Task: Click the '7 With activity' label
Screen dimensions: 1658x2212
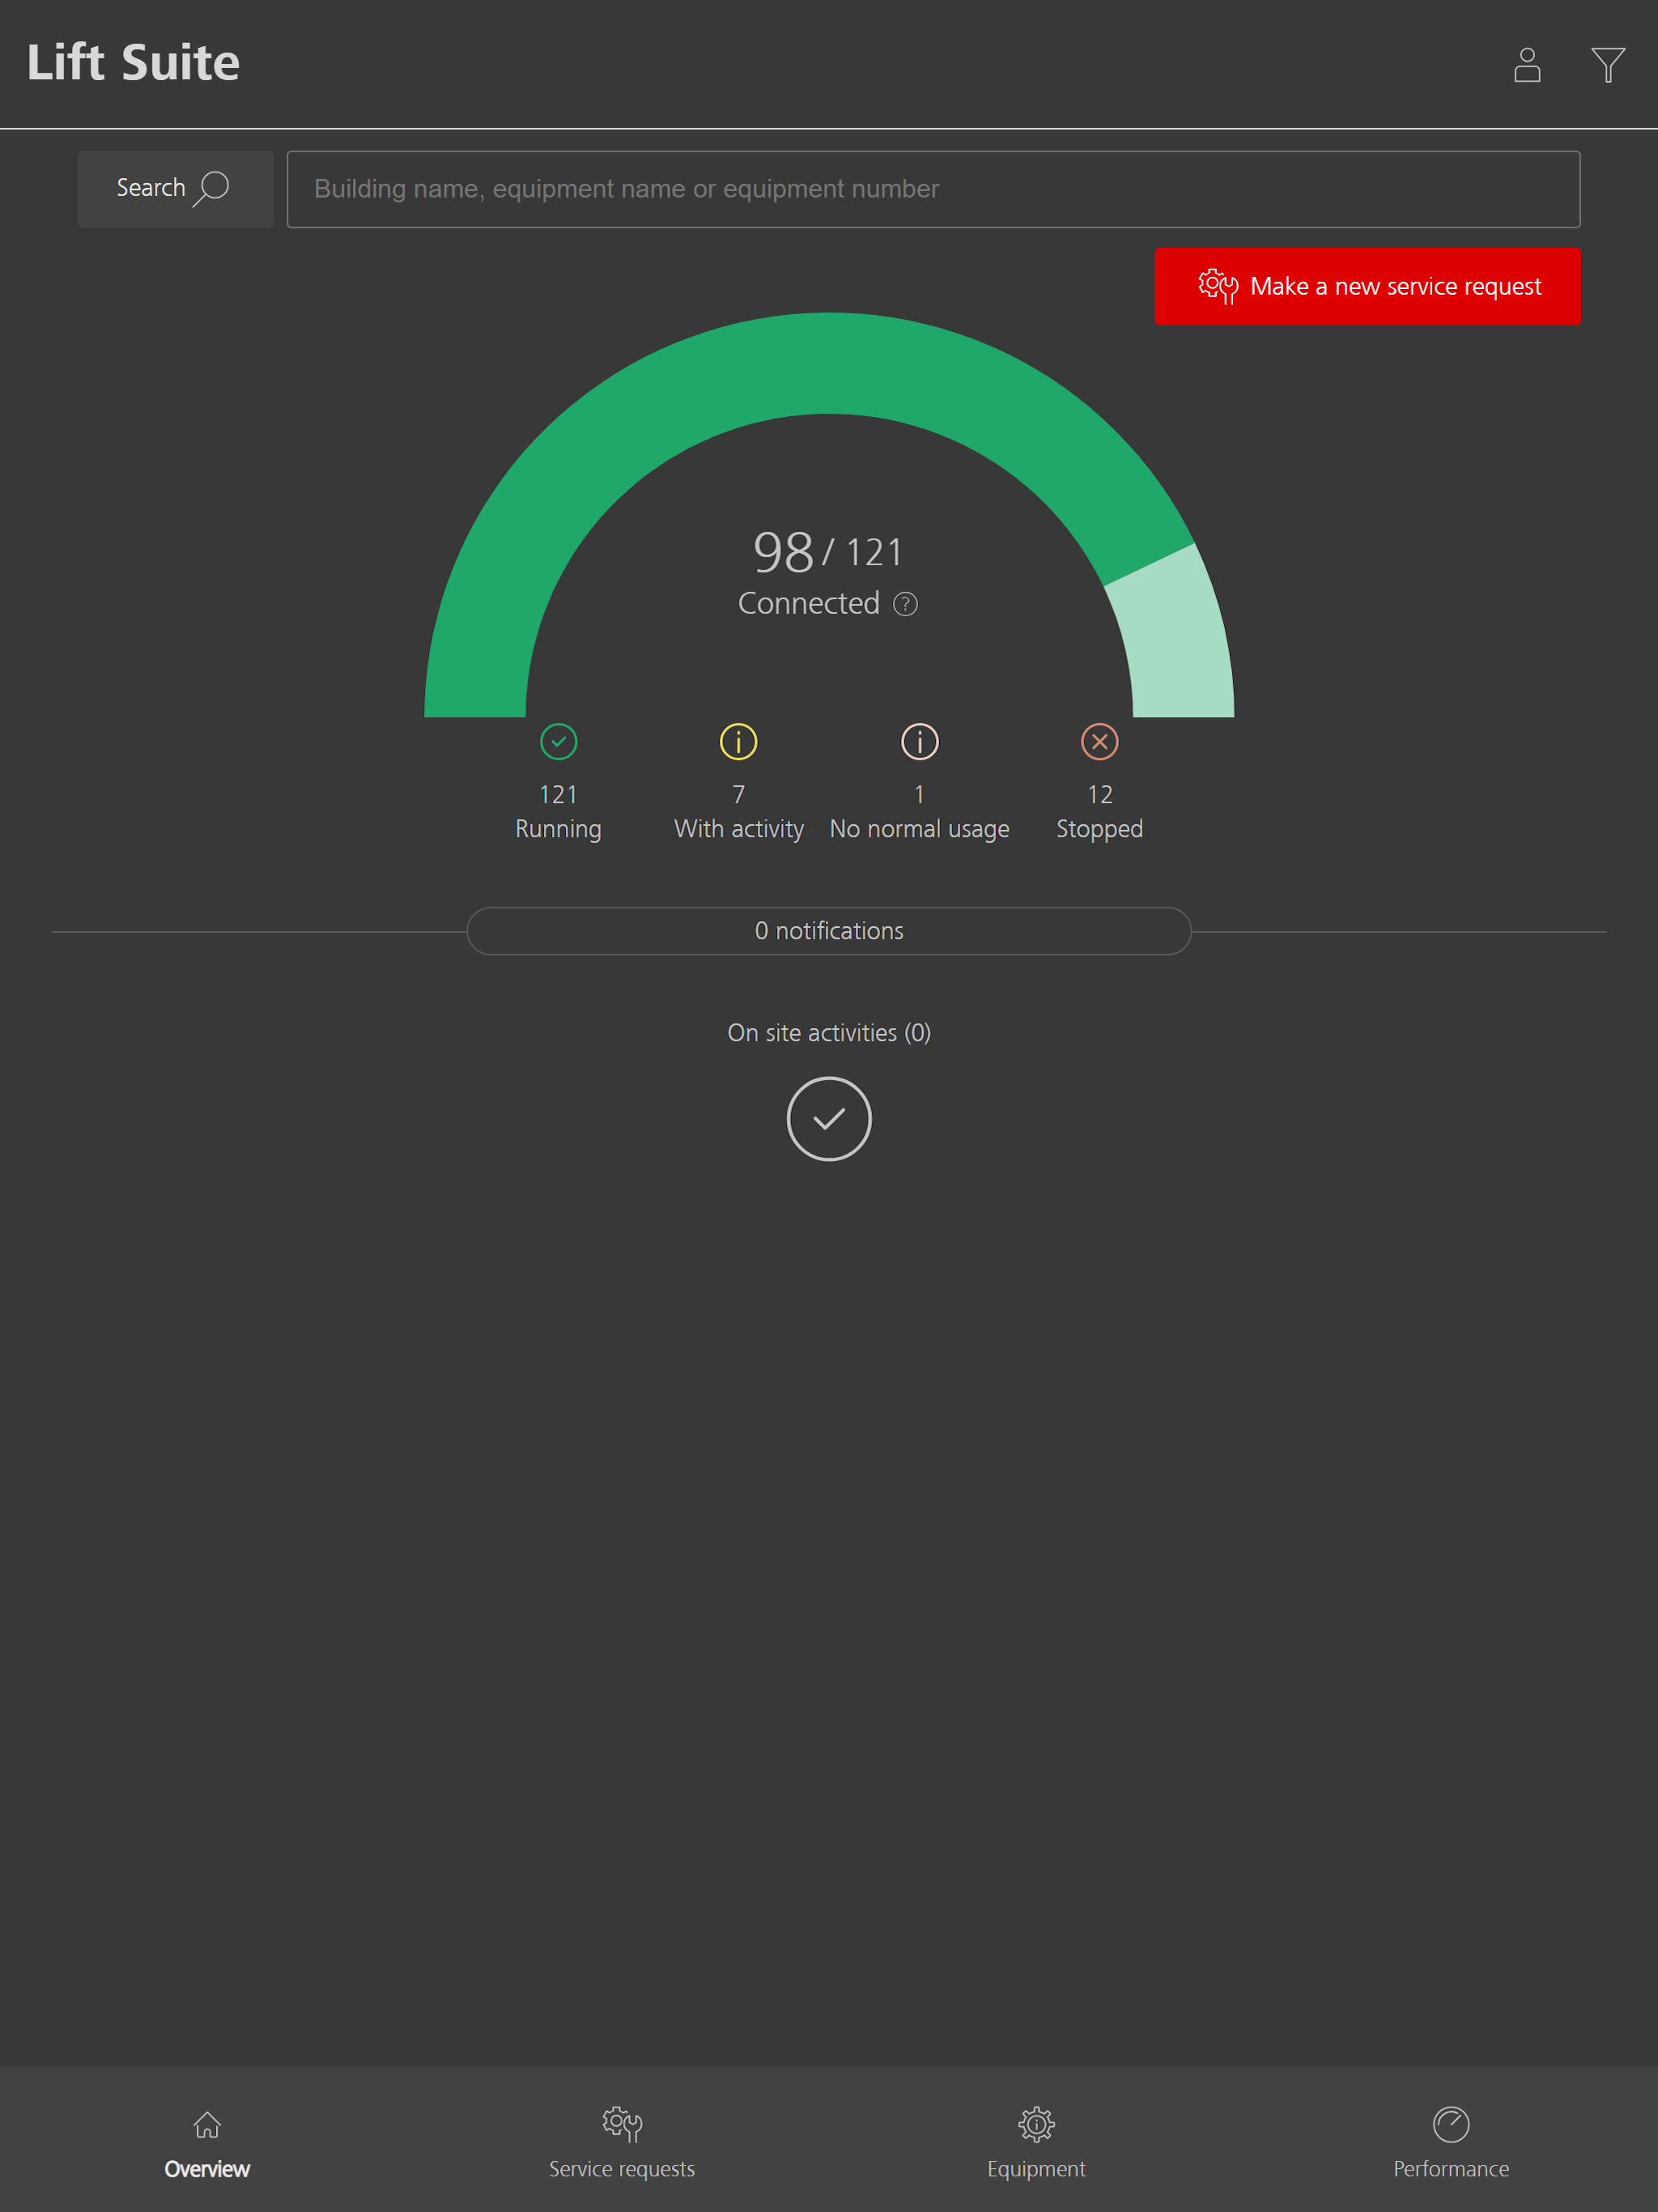Action: click(x=738, y=812)
